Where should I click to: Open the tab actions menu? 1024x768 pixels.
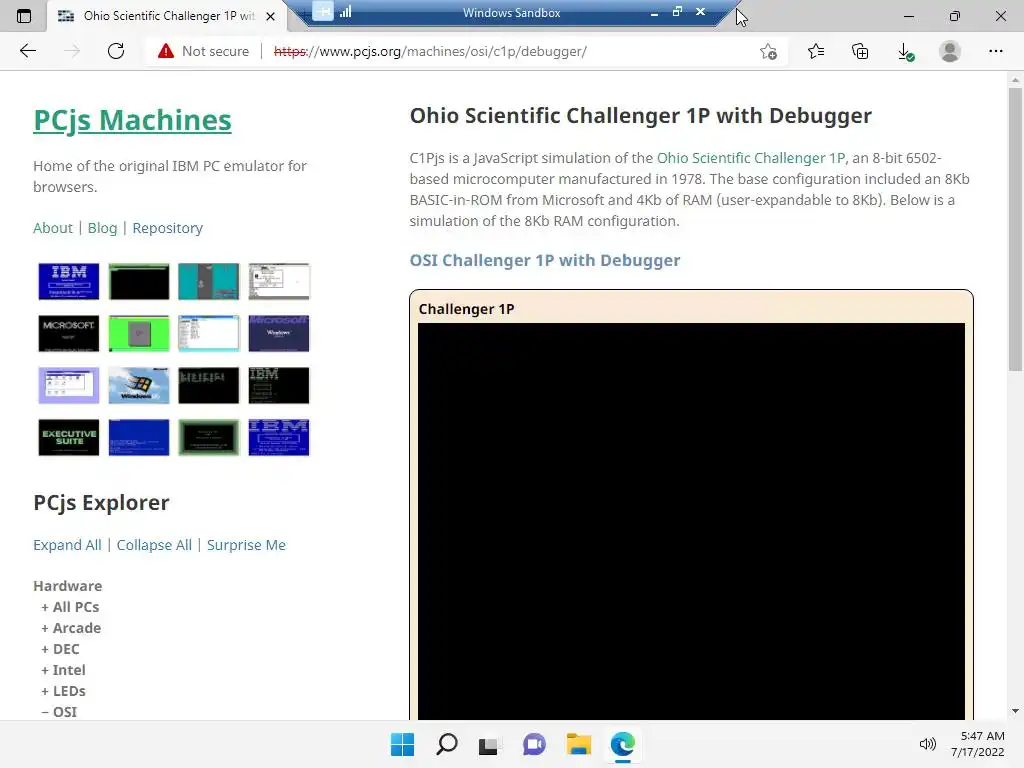pos(24,16)
